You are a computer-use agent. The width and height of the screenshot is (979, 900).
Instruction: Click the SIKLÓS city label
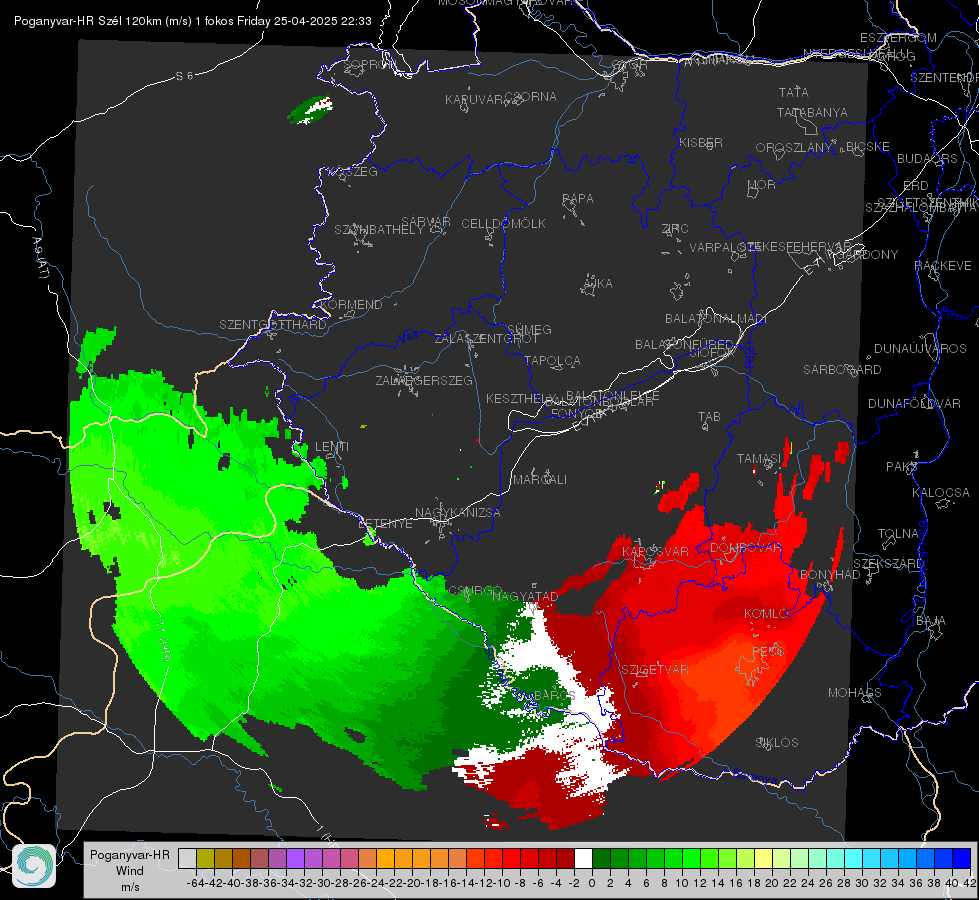[x=777, y=743]
